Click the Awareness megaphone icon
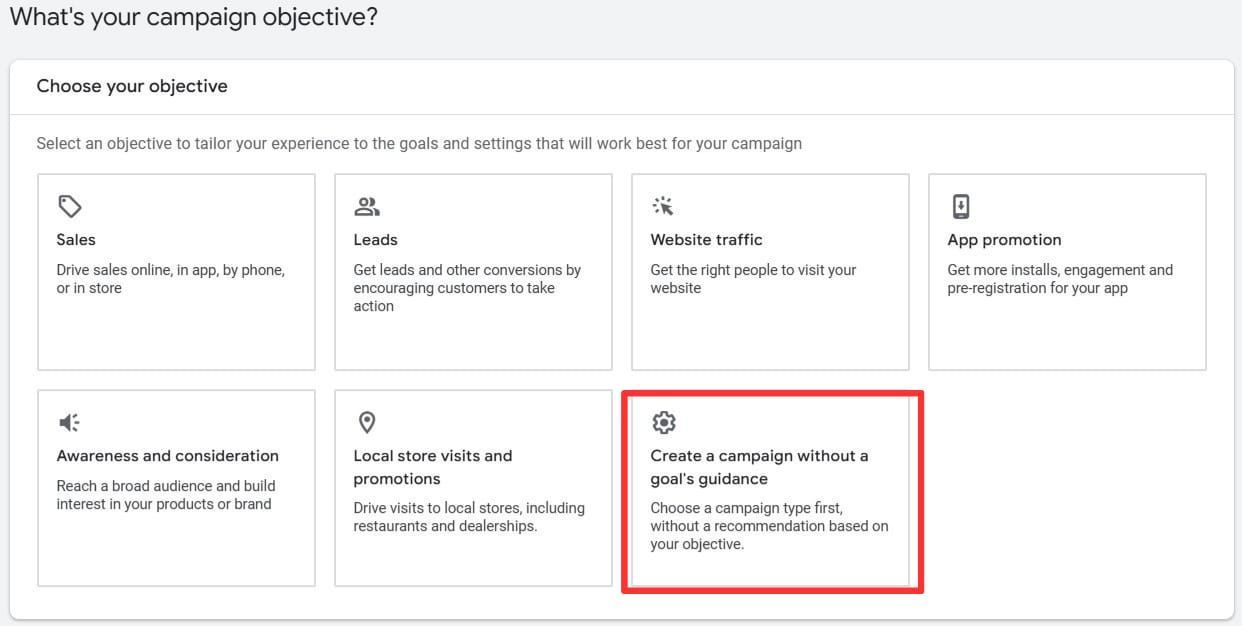Image resolution: width=1242 pixels, height=626 pixels. (x=69, y=423)
